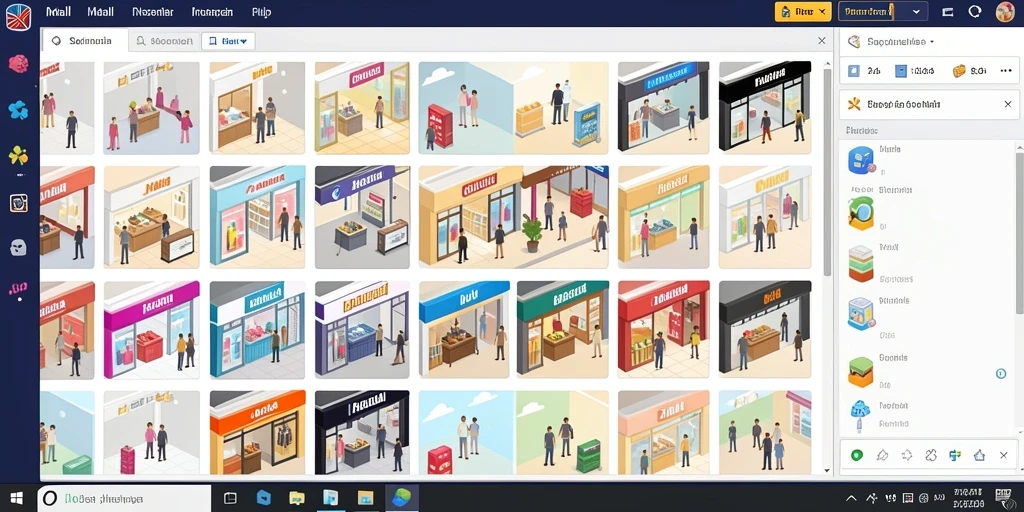
Task: Click the green circle icon in bottom toolbar
Action: [x=857, y=455]
